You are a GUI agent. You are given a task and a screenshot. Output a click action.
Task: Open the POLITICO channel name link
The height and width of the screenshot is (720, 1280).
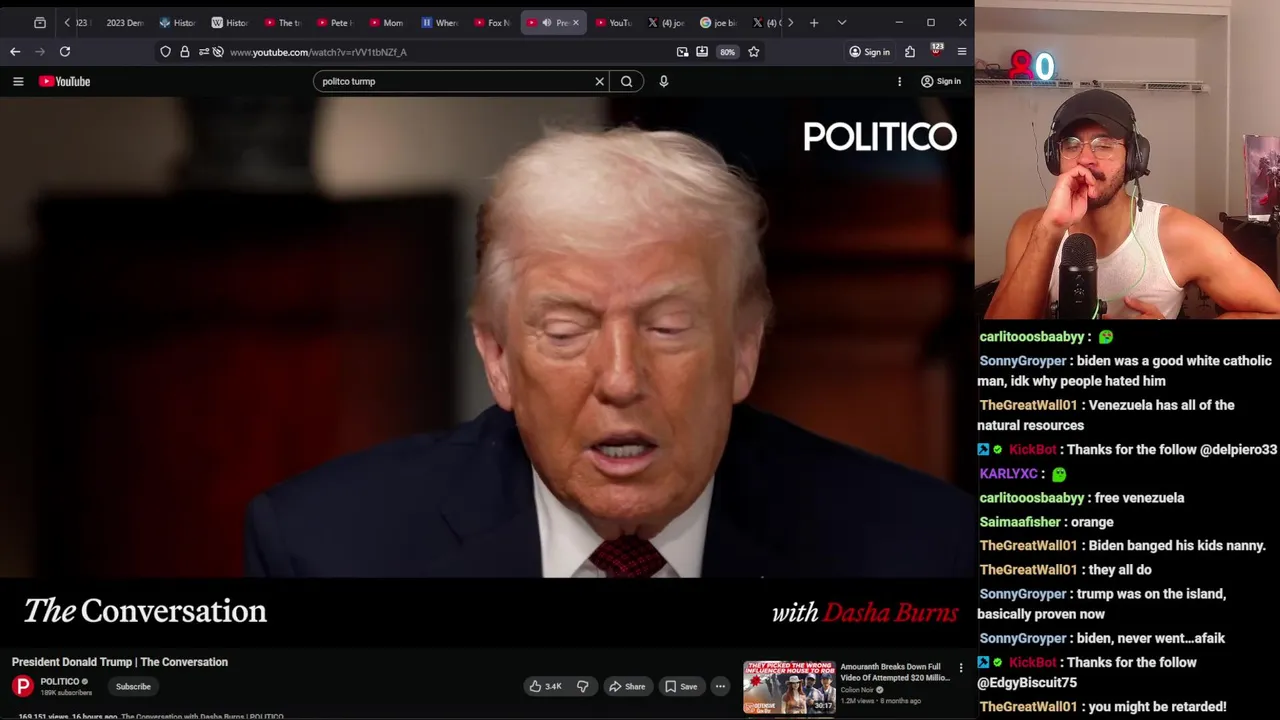(60, 681)
